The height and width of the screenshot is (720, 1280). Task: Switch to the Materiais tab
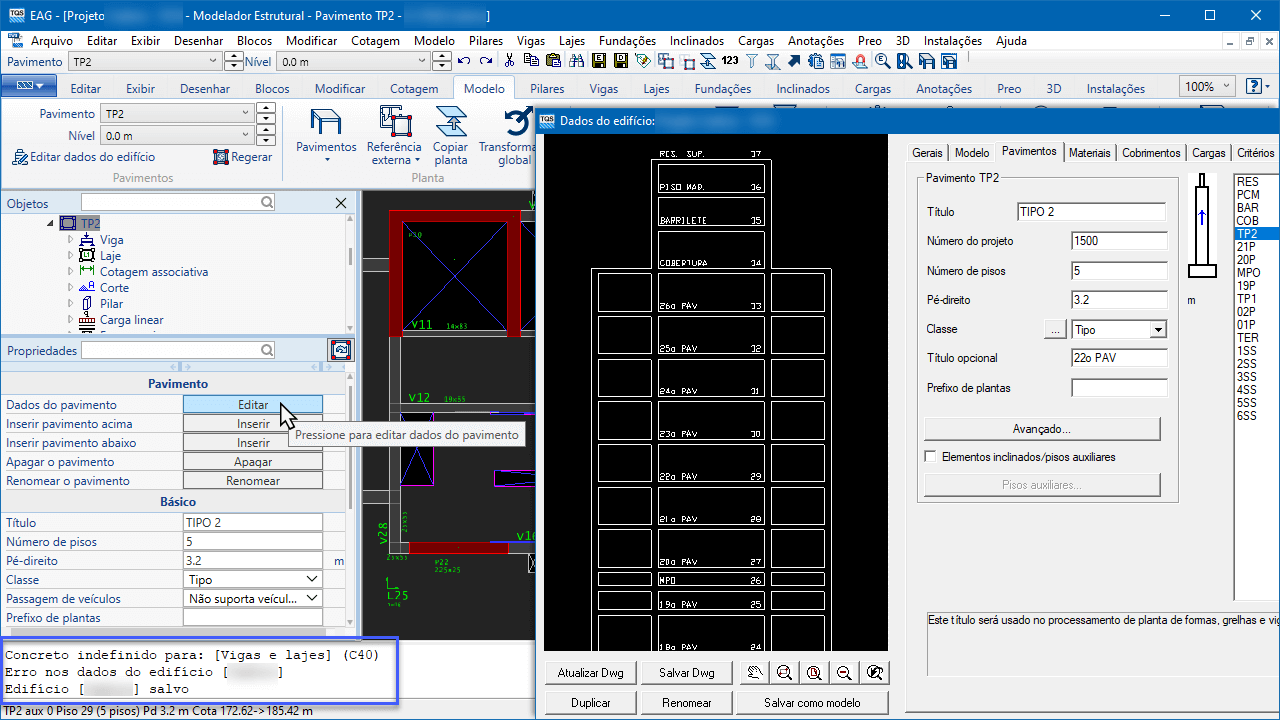pos(1089,153)
